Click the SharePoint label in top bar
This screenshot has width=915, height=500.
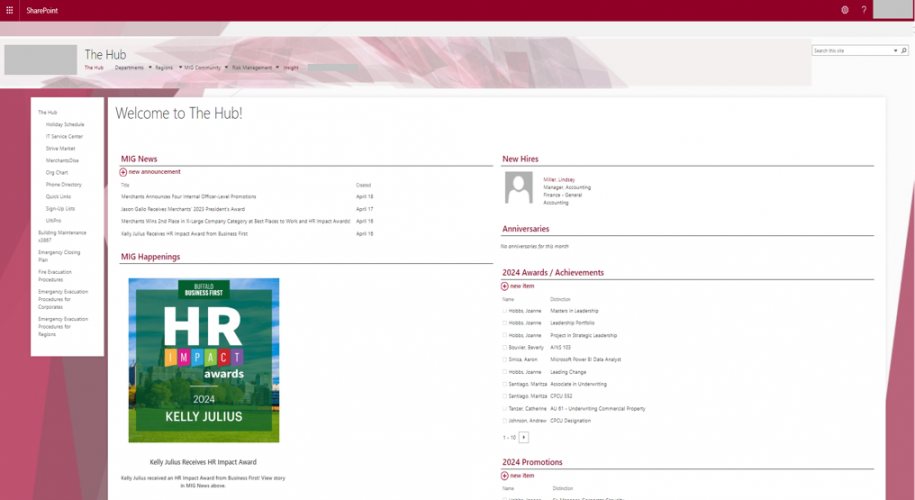42,11
